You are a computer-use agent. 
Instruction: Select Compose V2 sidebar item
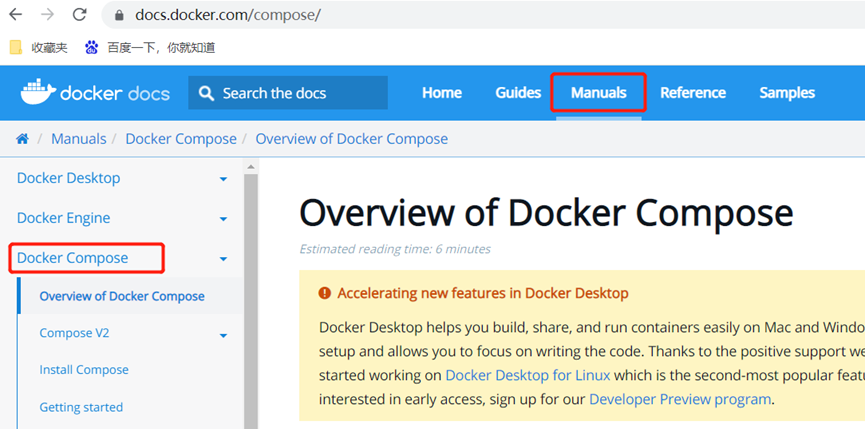click(x=74, y=333)
